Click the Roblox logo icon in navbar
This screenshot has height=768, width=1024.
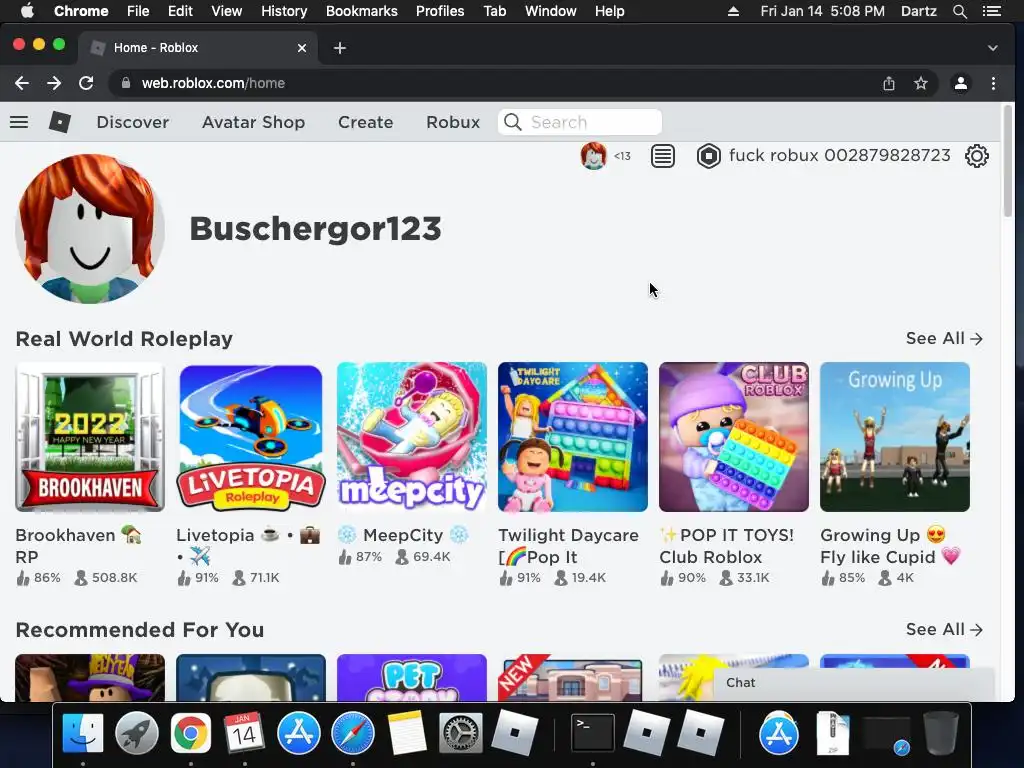(59, 122)
